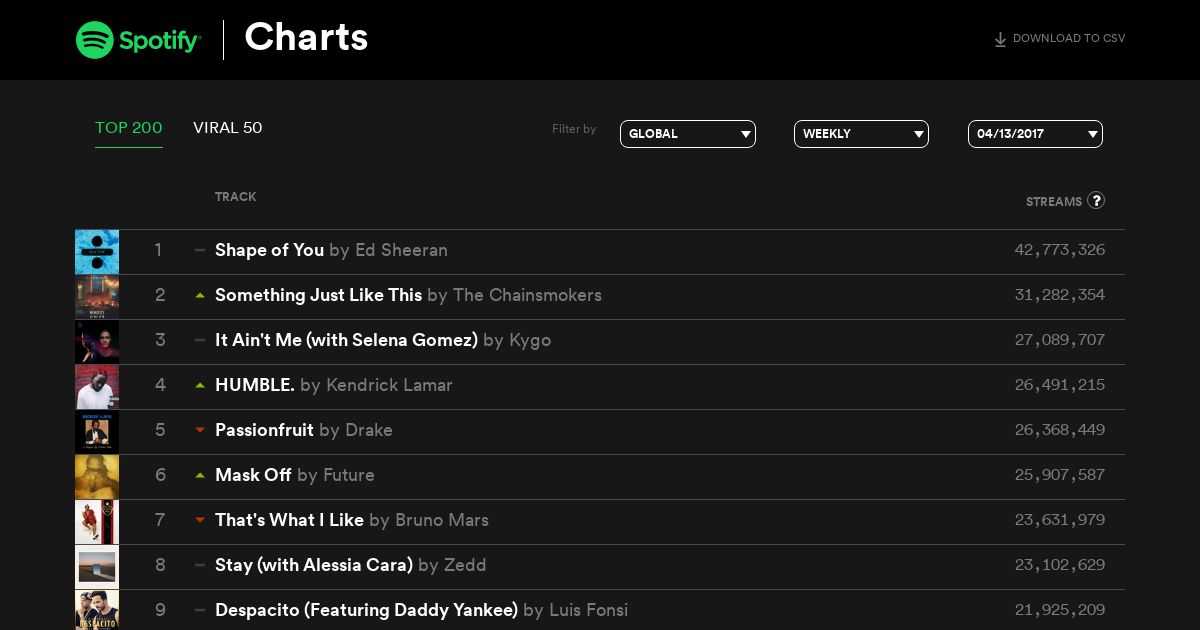The image size is (1200, 630).
Task: Expand the 04/13/2017 date dropdown
Action: tap(1035, 134)
